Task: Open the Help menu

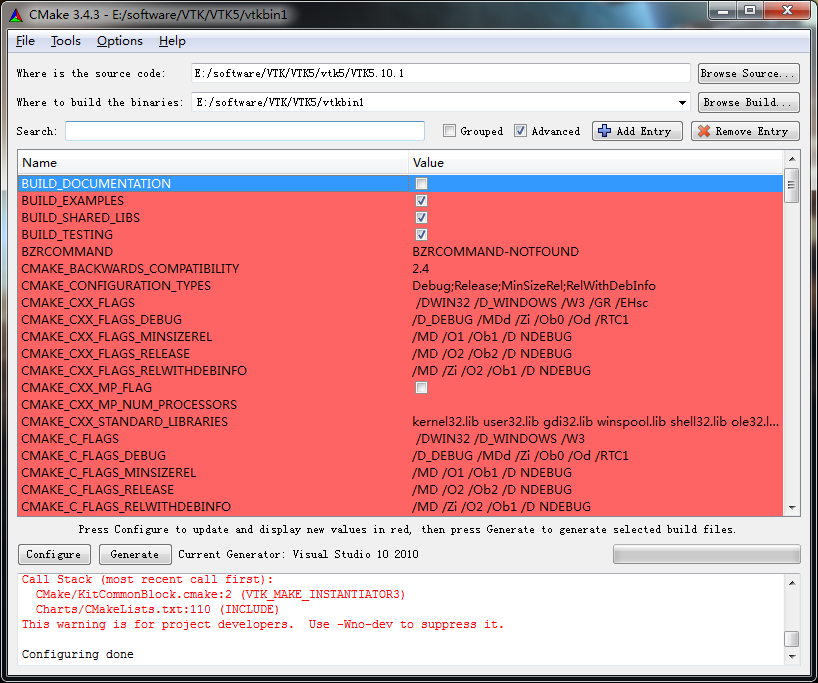Action: tap(172, 41)
